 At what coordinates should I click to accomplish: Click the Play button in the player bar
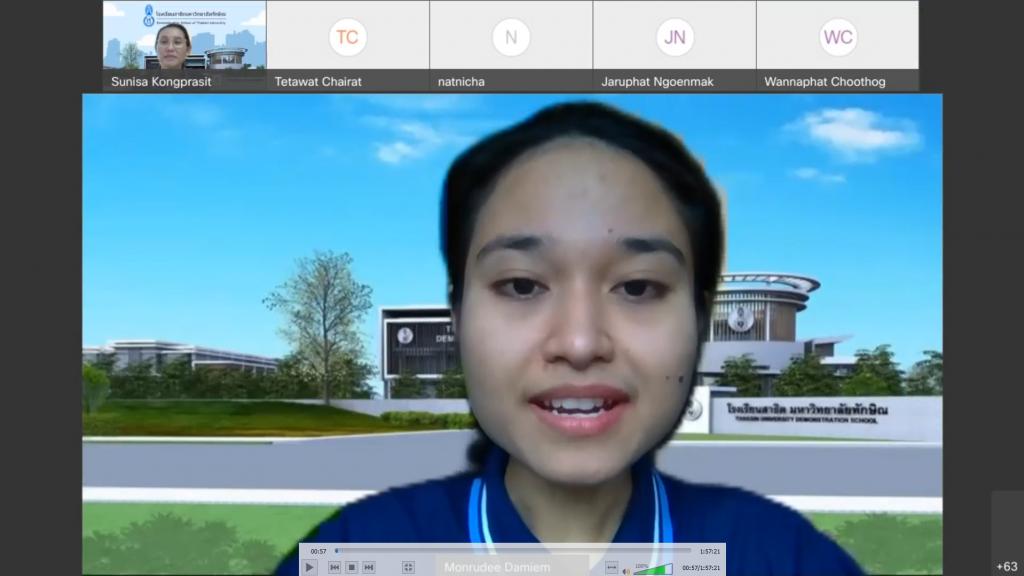[x=310, y=568]
